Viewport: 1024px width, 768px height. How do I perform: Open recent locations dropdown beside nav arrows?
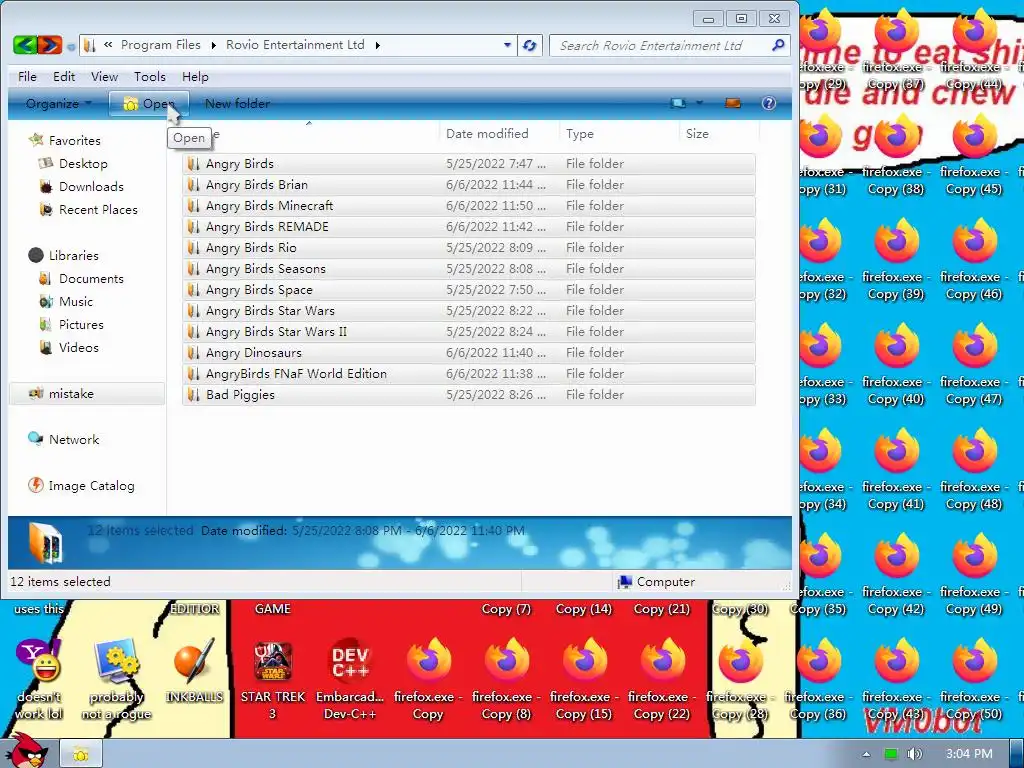[x=71, y=46]
